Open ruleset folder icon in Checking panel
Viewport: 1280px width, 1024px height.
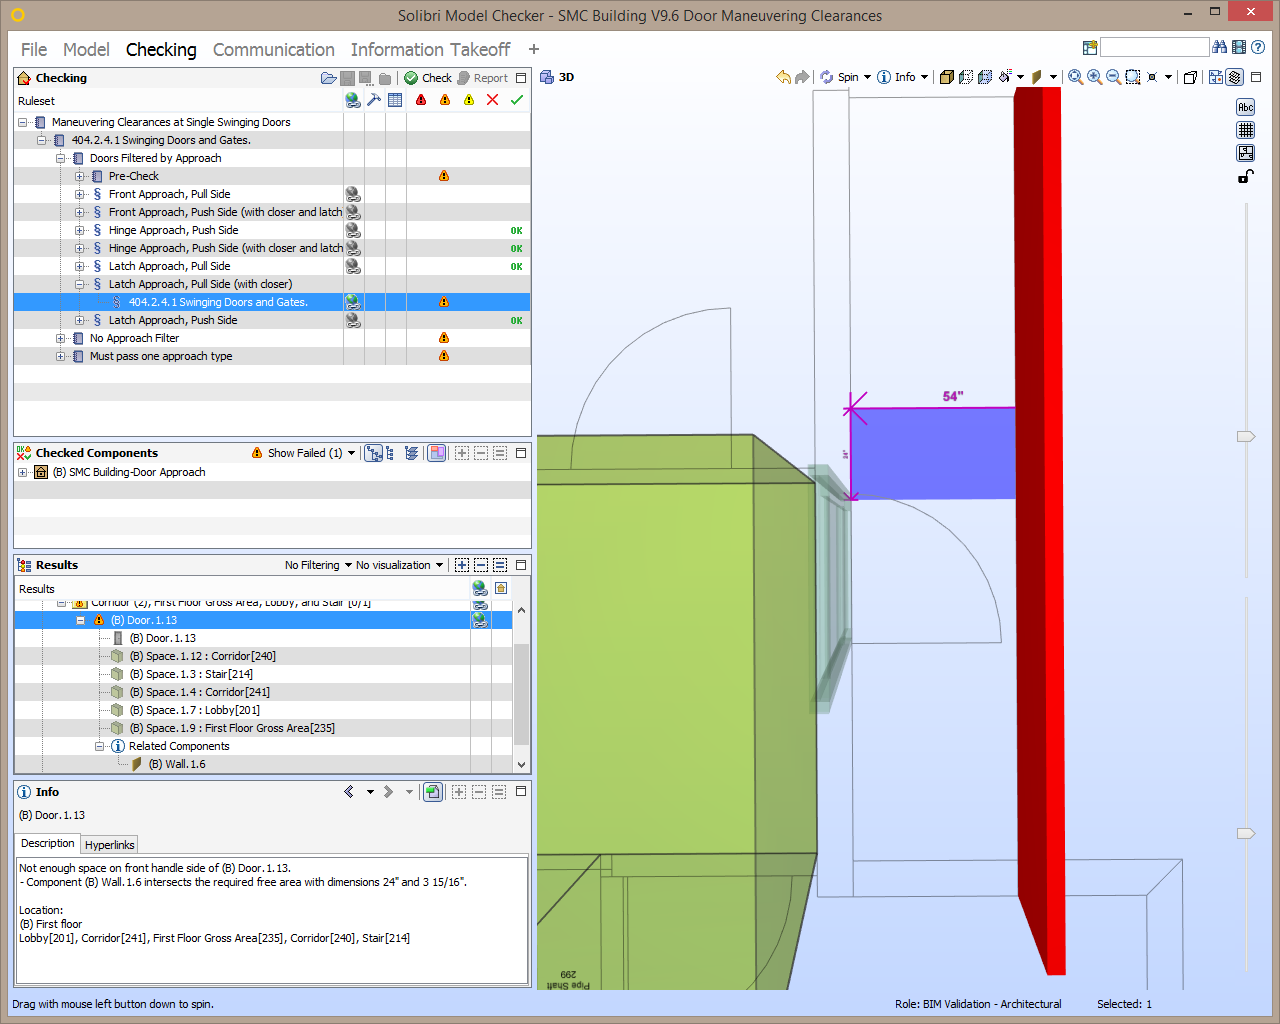(x=328, y=78)
